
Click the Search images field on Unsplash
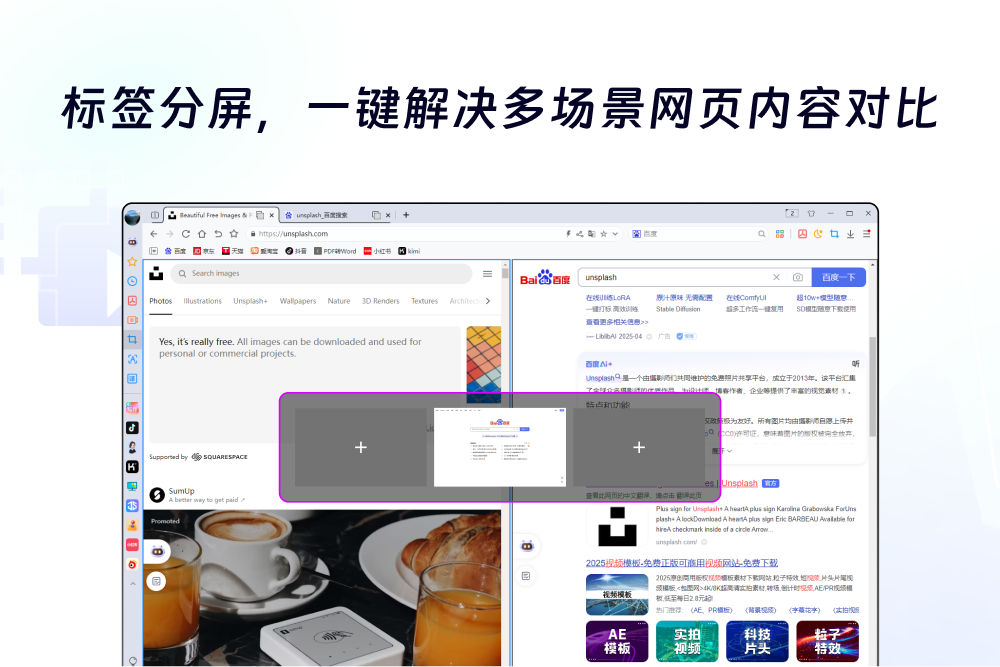click(320, 273)
